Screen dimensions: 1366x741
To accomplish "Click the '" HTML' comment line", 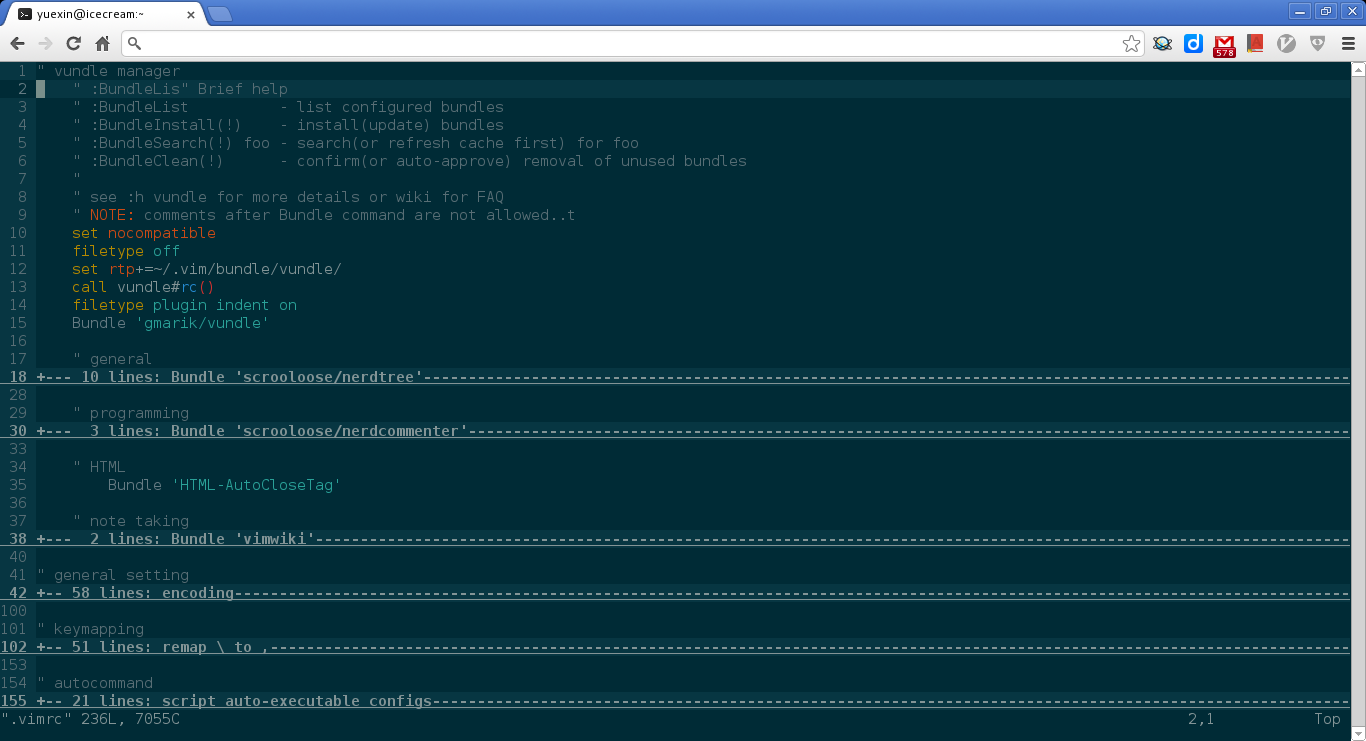I will (x=99, y=467).
